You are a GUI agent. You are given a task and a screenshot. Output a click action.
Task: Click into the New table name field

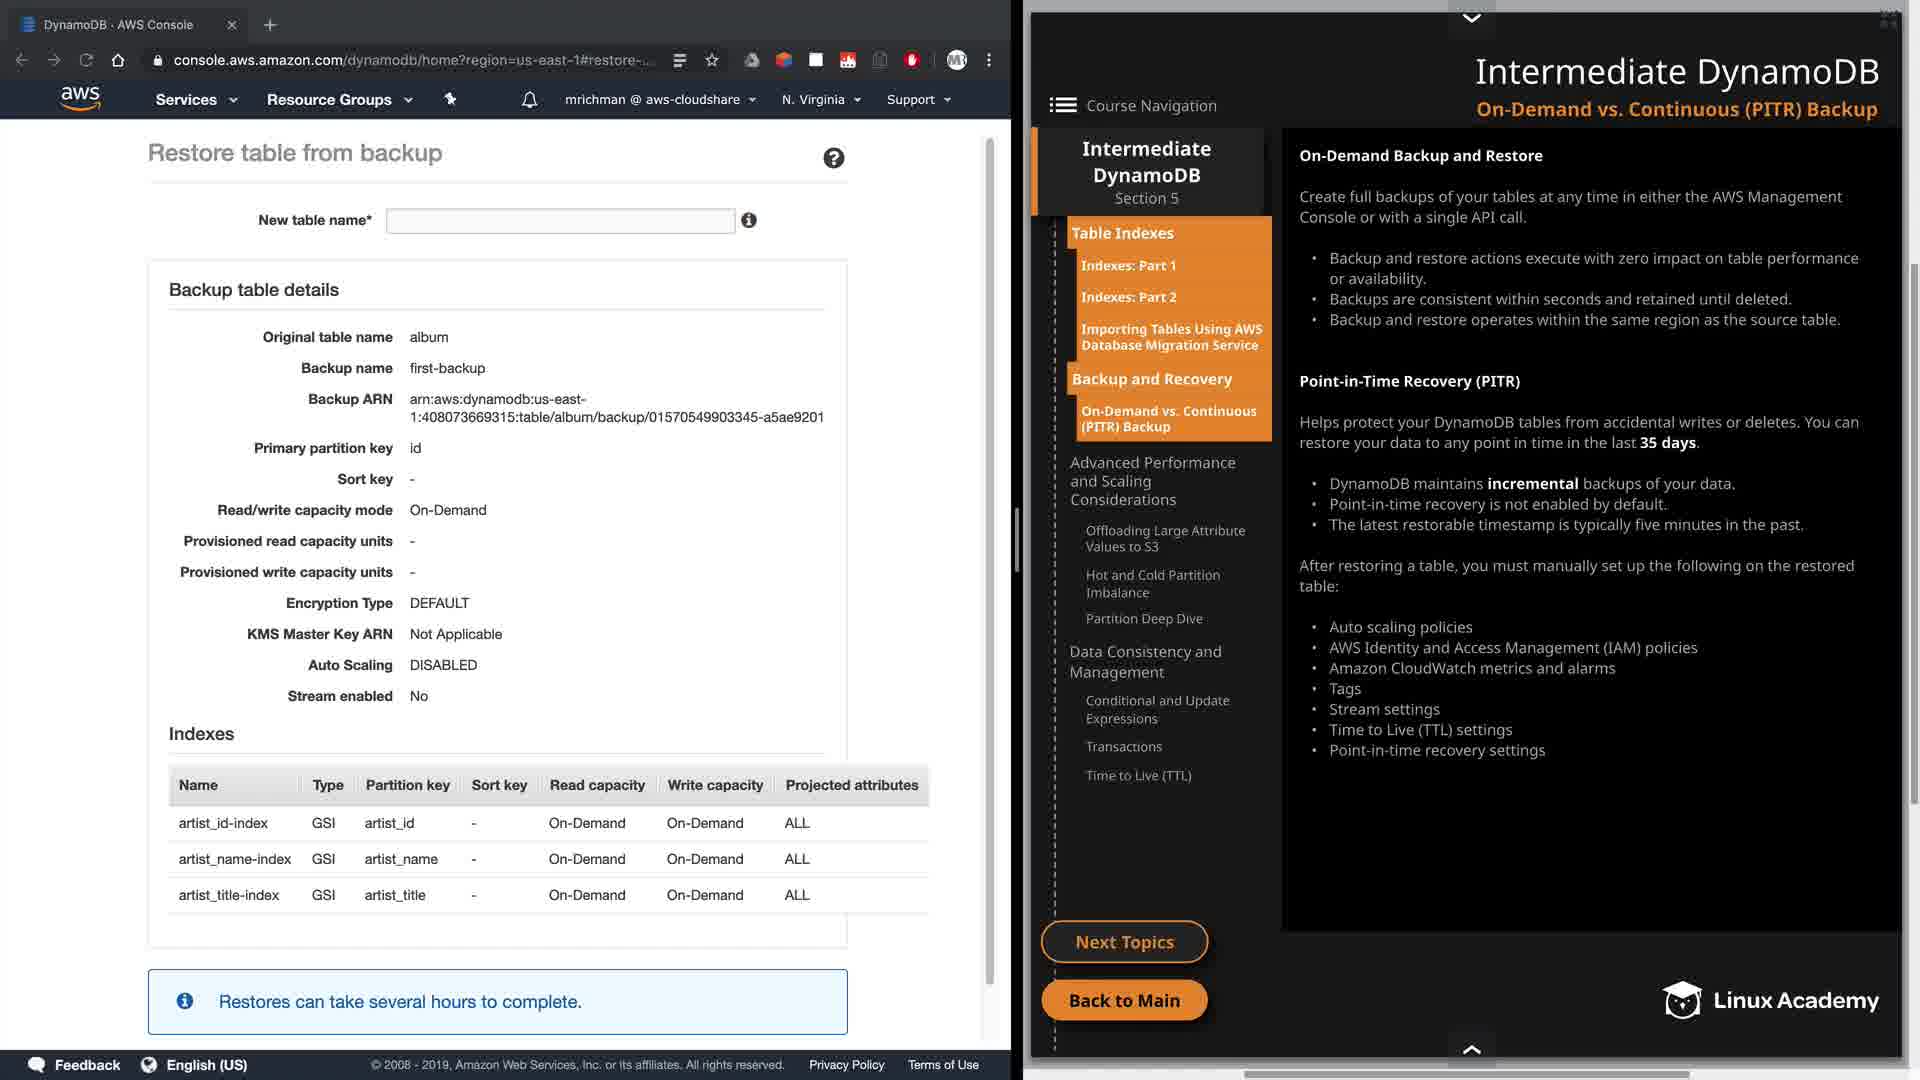[x=560, y=221]
